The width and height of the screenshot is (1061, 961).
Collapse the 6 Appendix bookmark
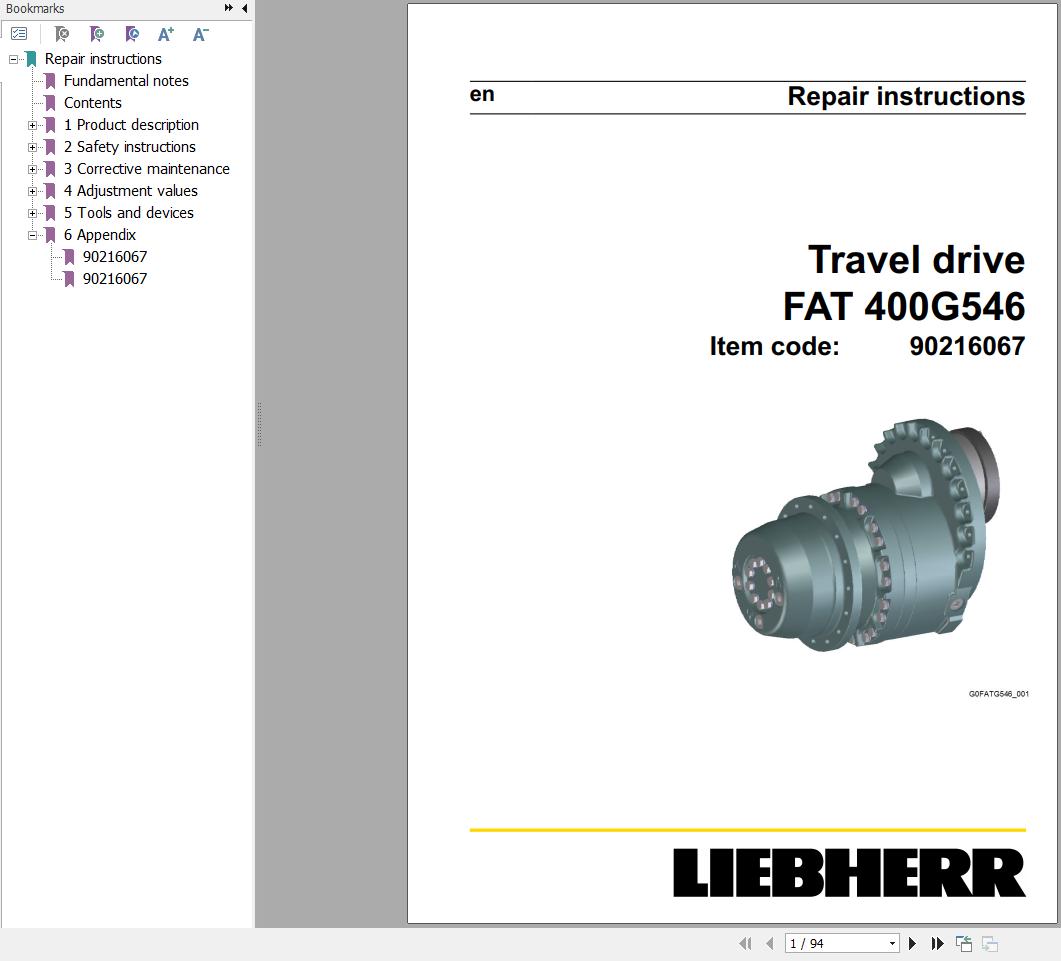[x=32, y=236]
